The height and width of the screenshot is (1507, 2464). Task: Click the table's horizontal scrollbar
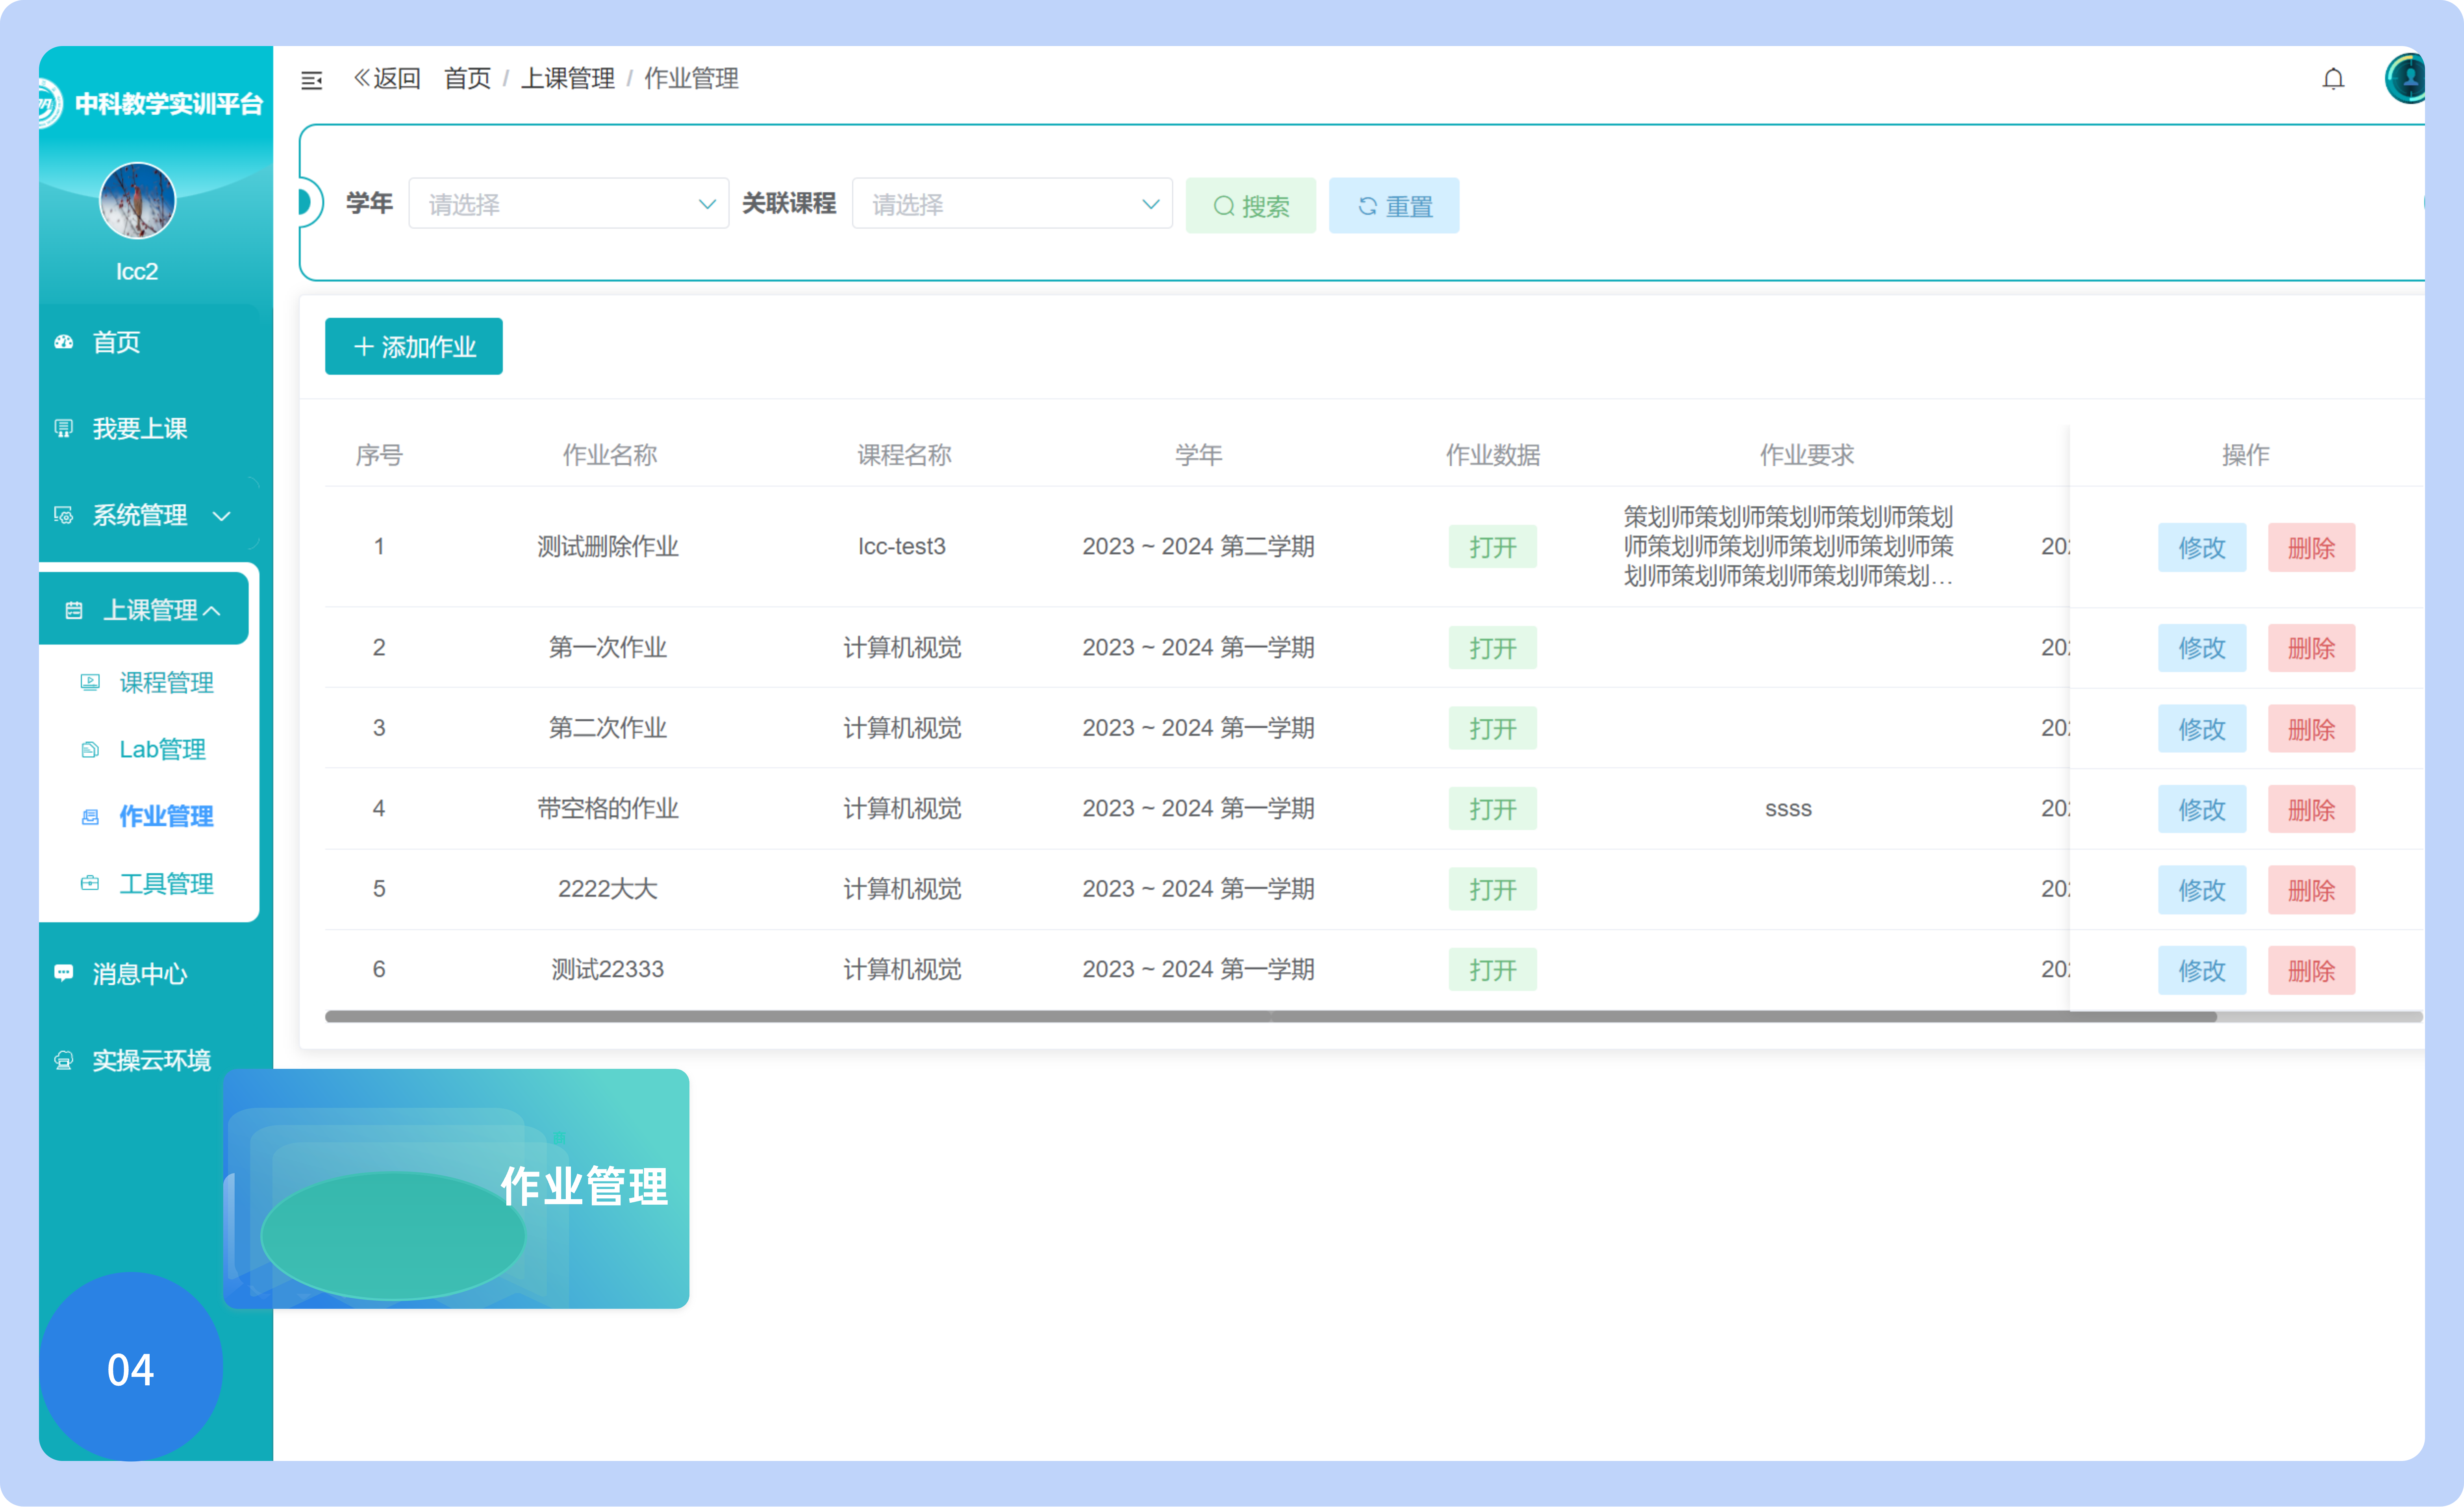pos(1270,1017)
